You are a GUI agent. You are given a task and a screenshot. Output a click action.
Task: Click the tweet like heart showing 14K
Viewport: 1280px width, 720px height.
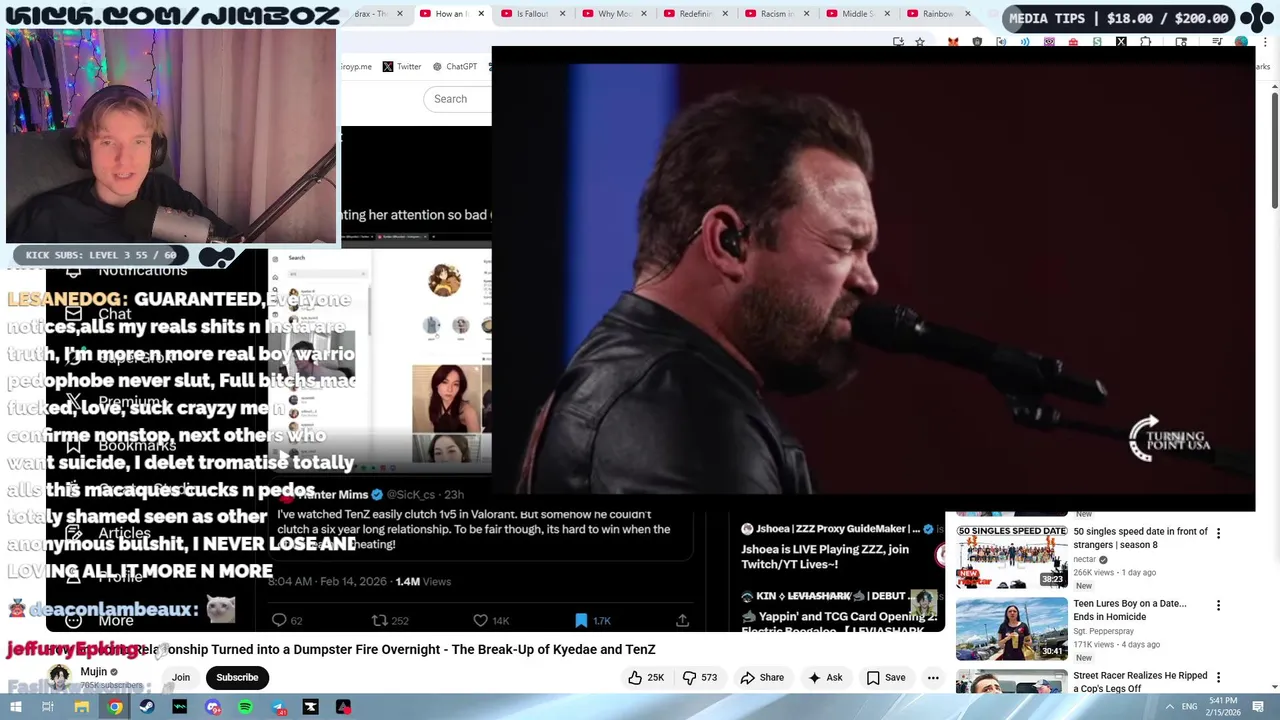coord(480,620)
